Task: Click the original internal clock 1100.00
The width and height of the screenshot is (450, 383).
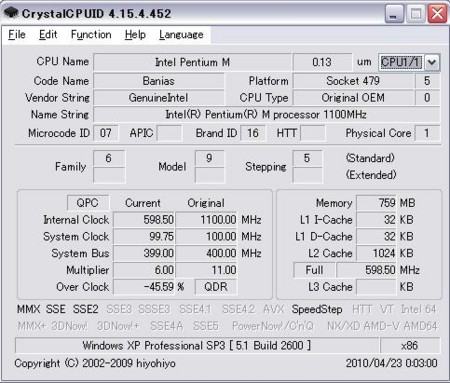Action: (206, 220)
